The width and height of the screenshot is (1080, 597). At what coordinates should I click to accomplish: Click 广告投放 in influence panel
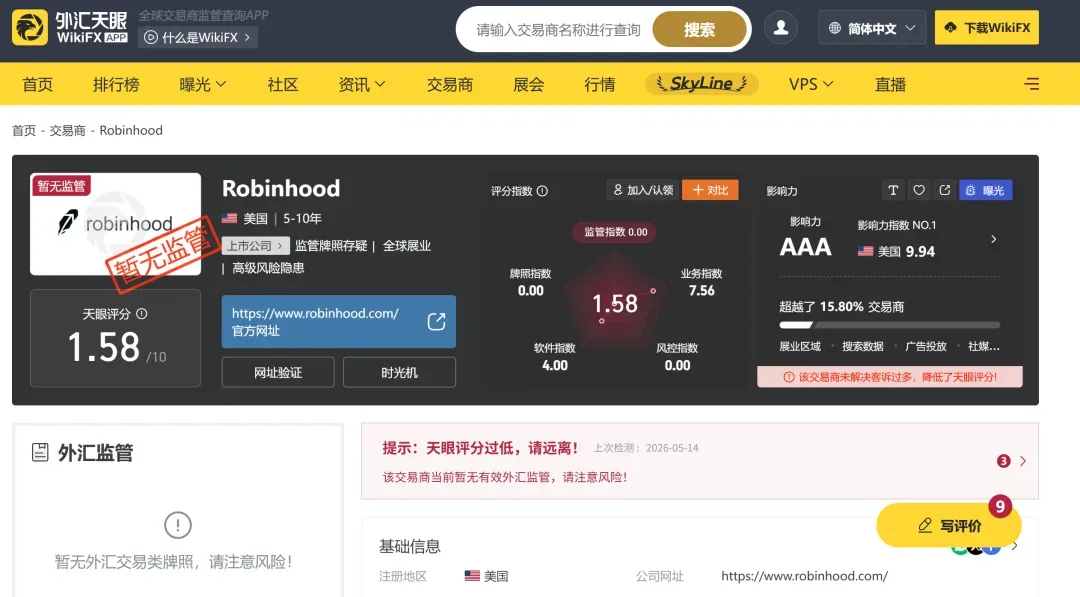[x=926, y=346]
